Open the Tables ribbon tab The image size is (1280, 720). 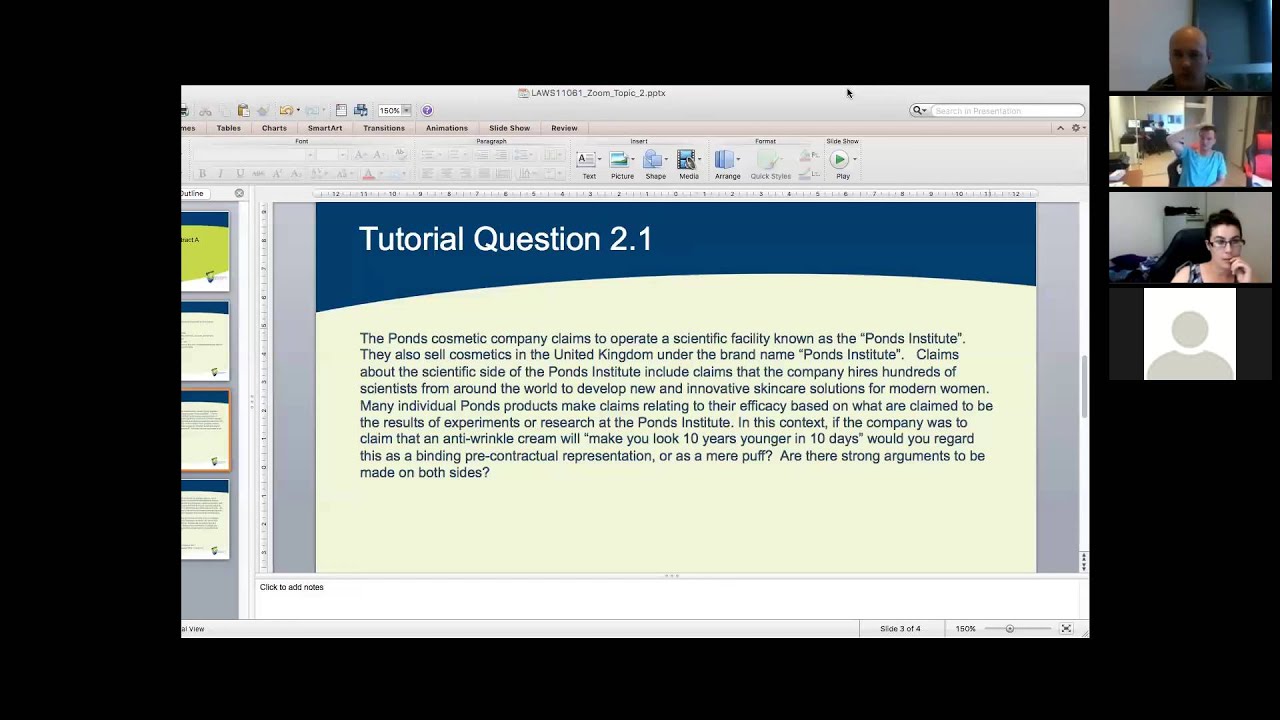228,128
